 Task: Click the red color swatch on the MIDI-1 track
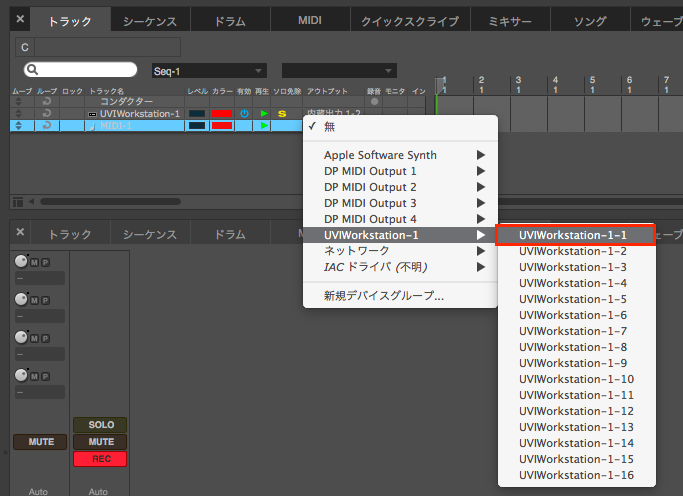(x=222, y=126)
